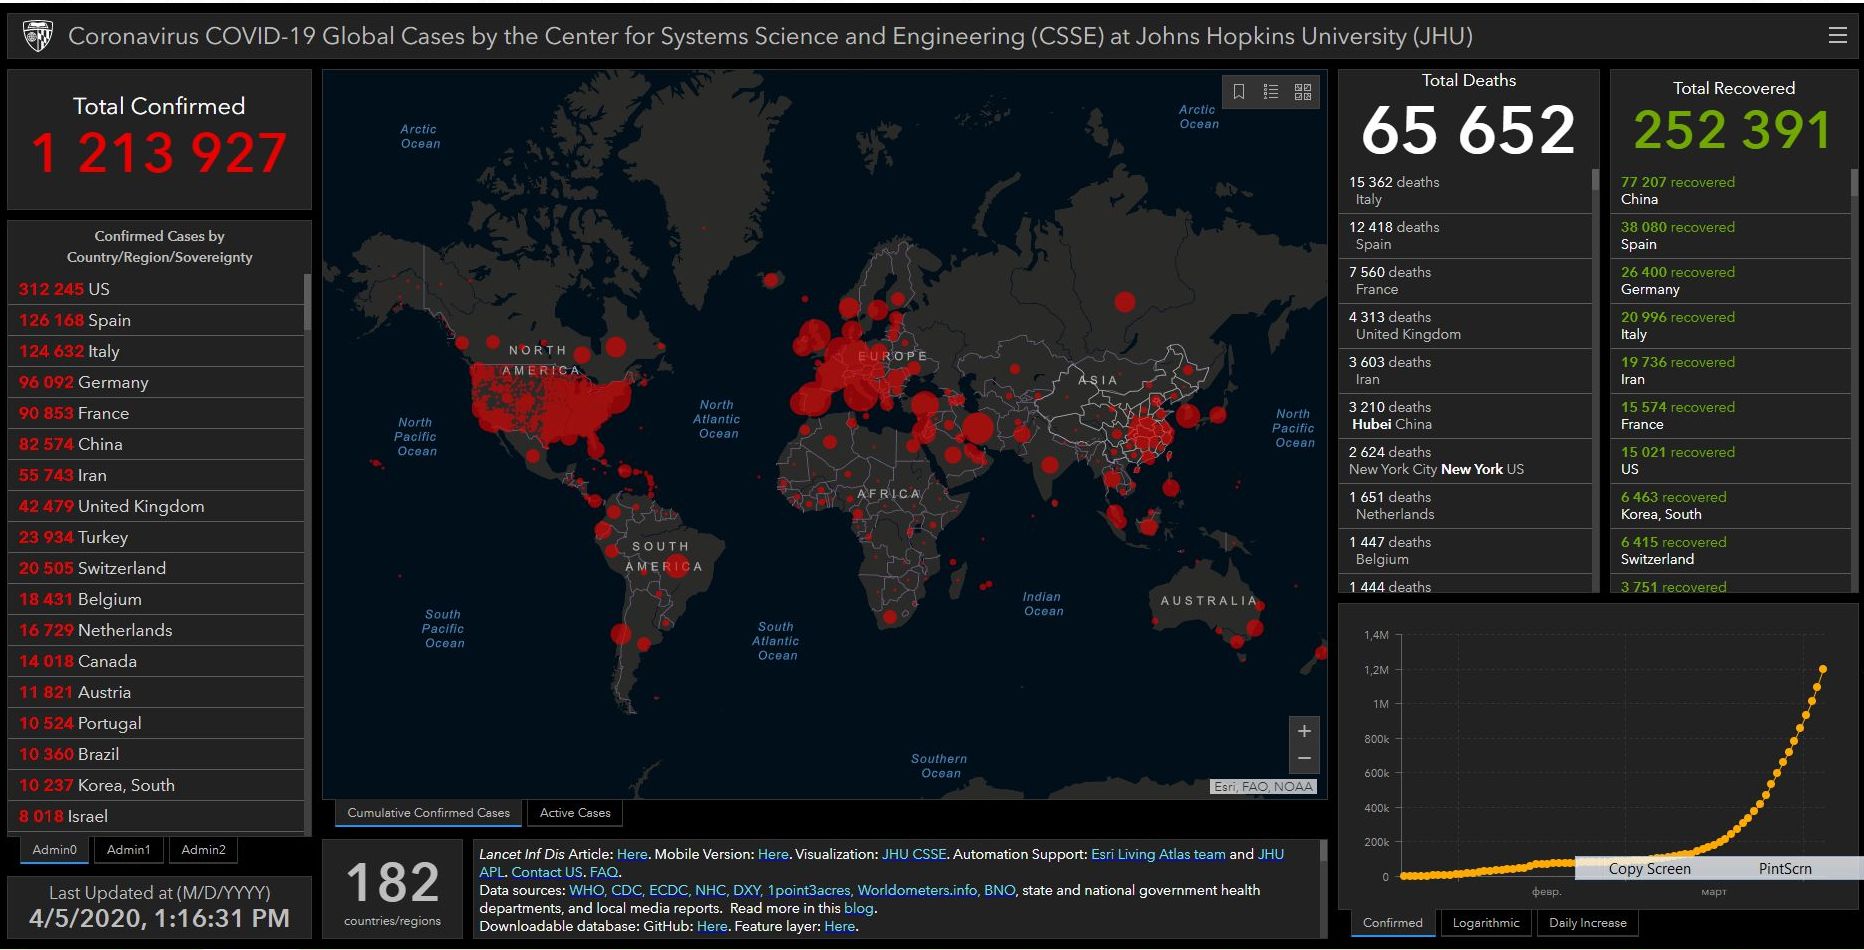Click the Copy Screen button
The height and width of the screenshot is (950, 1864).
1649,869
